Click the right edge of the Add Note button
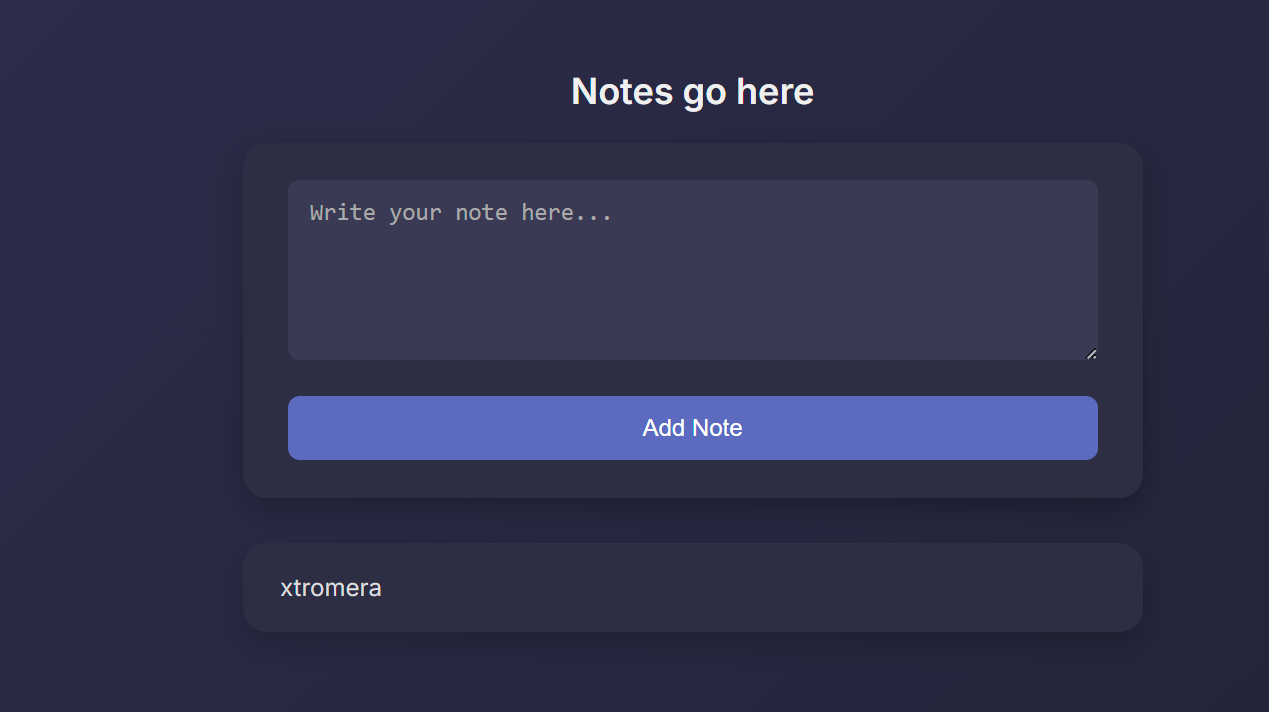Image resolution: width=1269 pixels, height=712 pixels. coord(1086,428)
